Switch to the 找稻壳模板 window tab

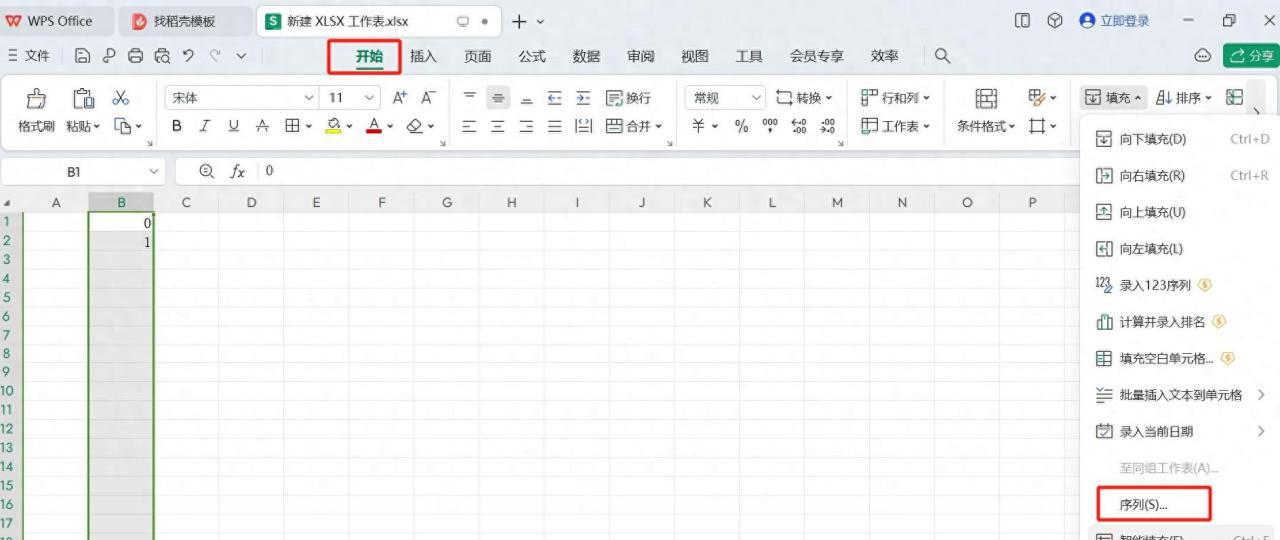[x=183, y=21]
